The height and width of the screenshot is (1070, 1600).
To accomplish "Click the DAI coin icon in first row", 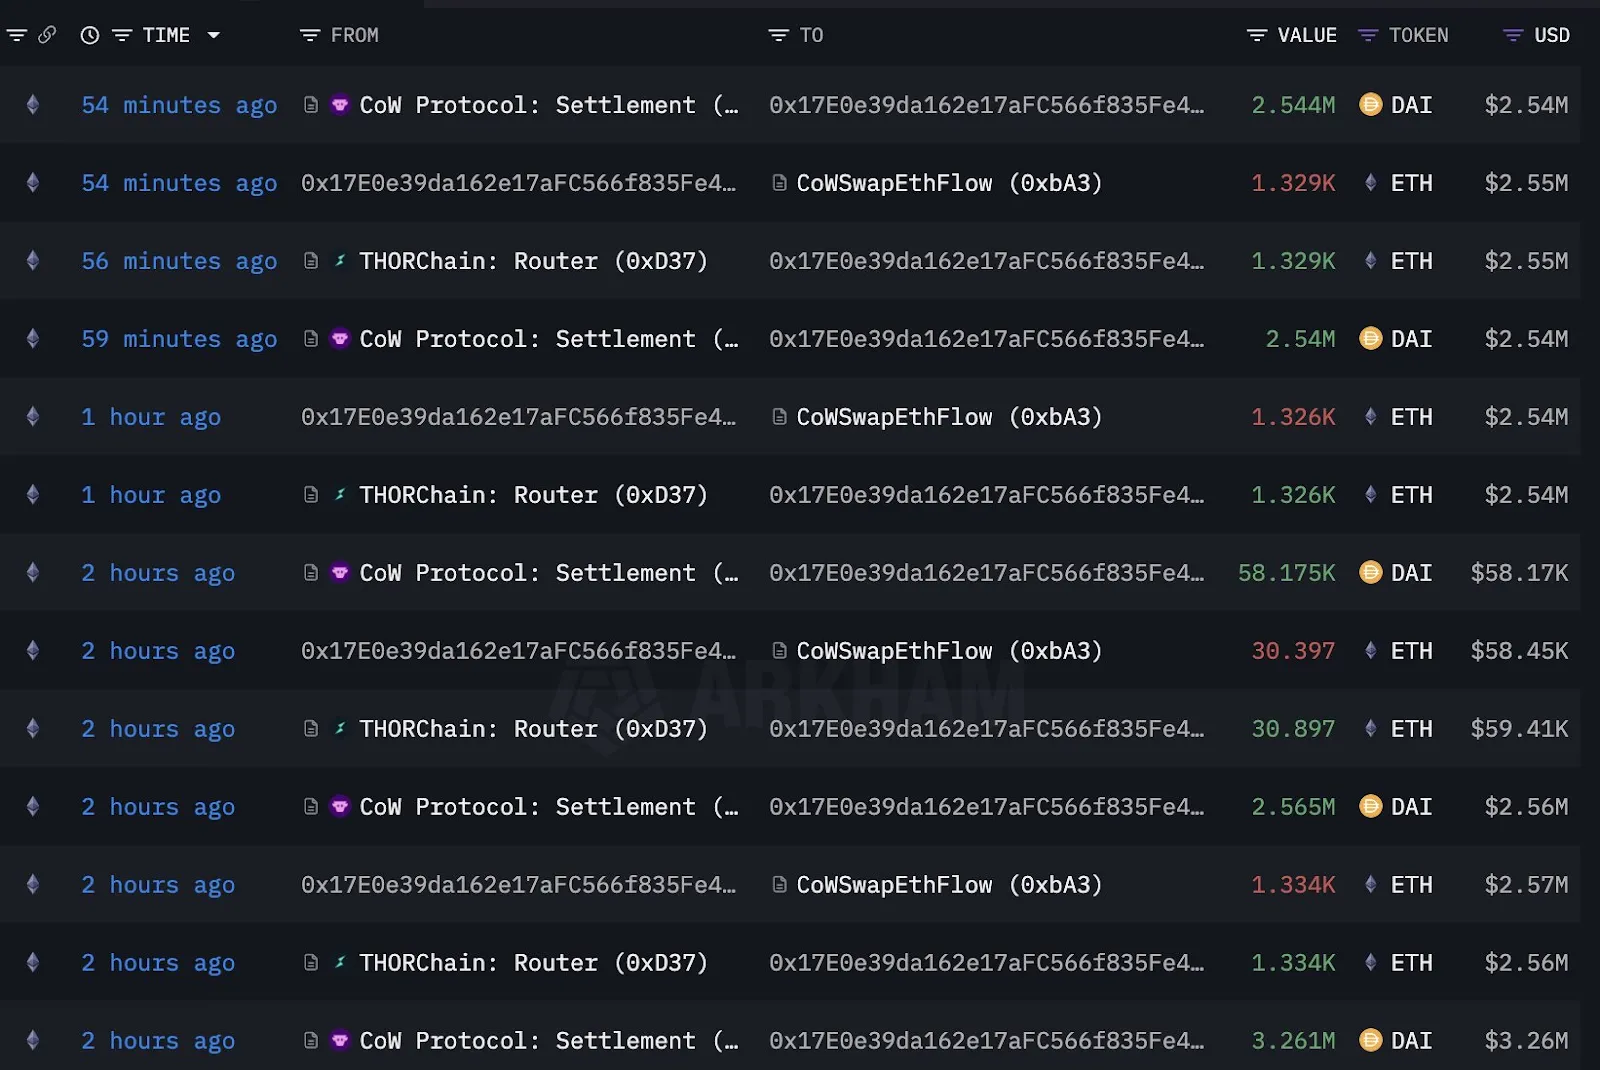I will 1370,104.
